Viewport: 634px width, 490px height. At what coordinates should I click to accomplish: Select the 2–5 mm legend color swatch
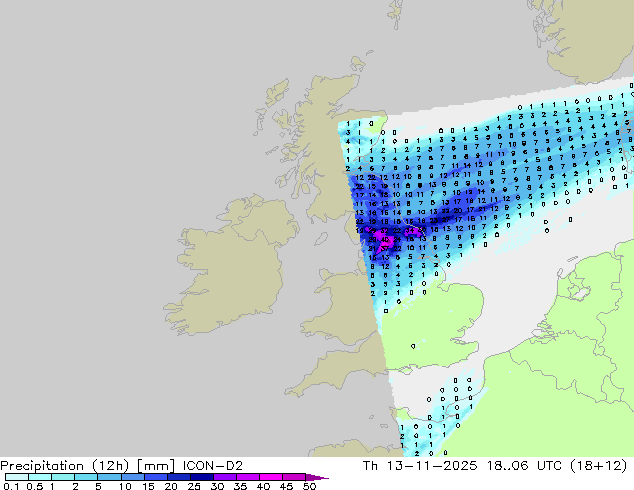(86, 477)
